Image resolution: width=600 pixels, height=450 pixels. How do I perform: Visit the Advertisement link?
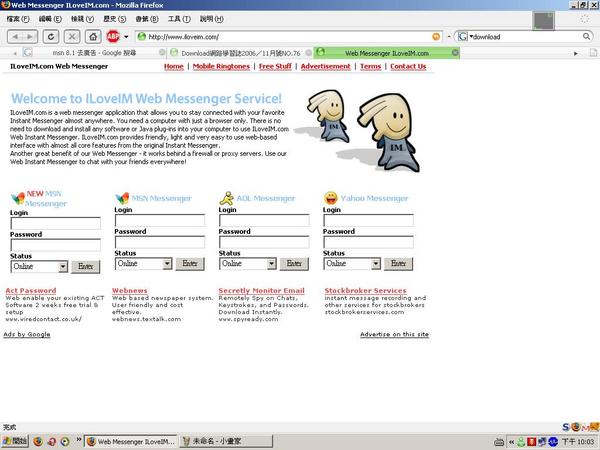point(326,67)
